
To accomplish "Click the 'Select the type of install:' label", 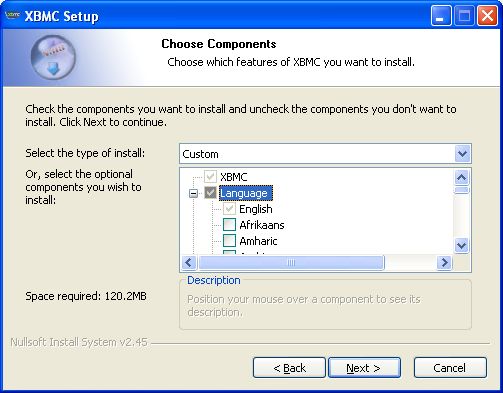I will (85, 153).
